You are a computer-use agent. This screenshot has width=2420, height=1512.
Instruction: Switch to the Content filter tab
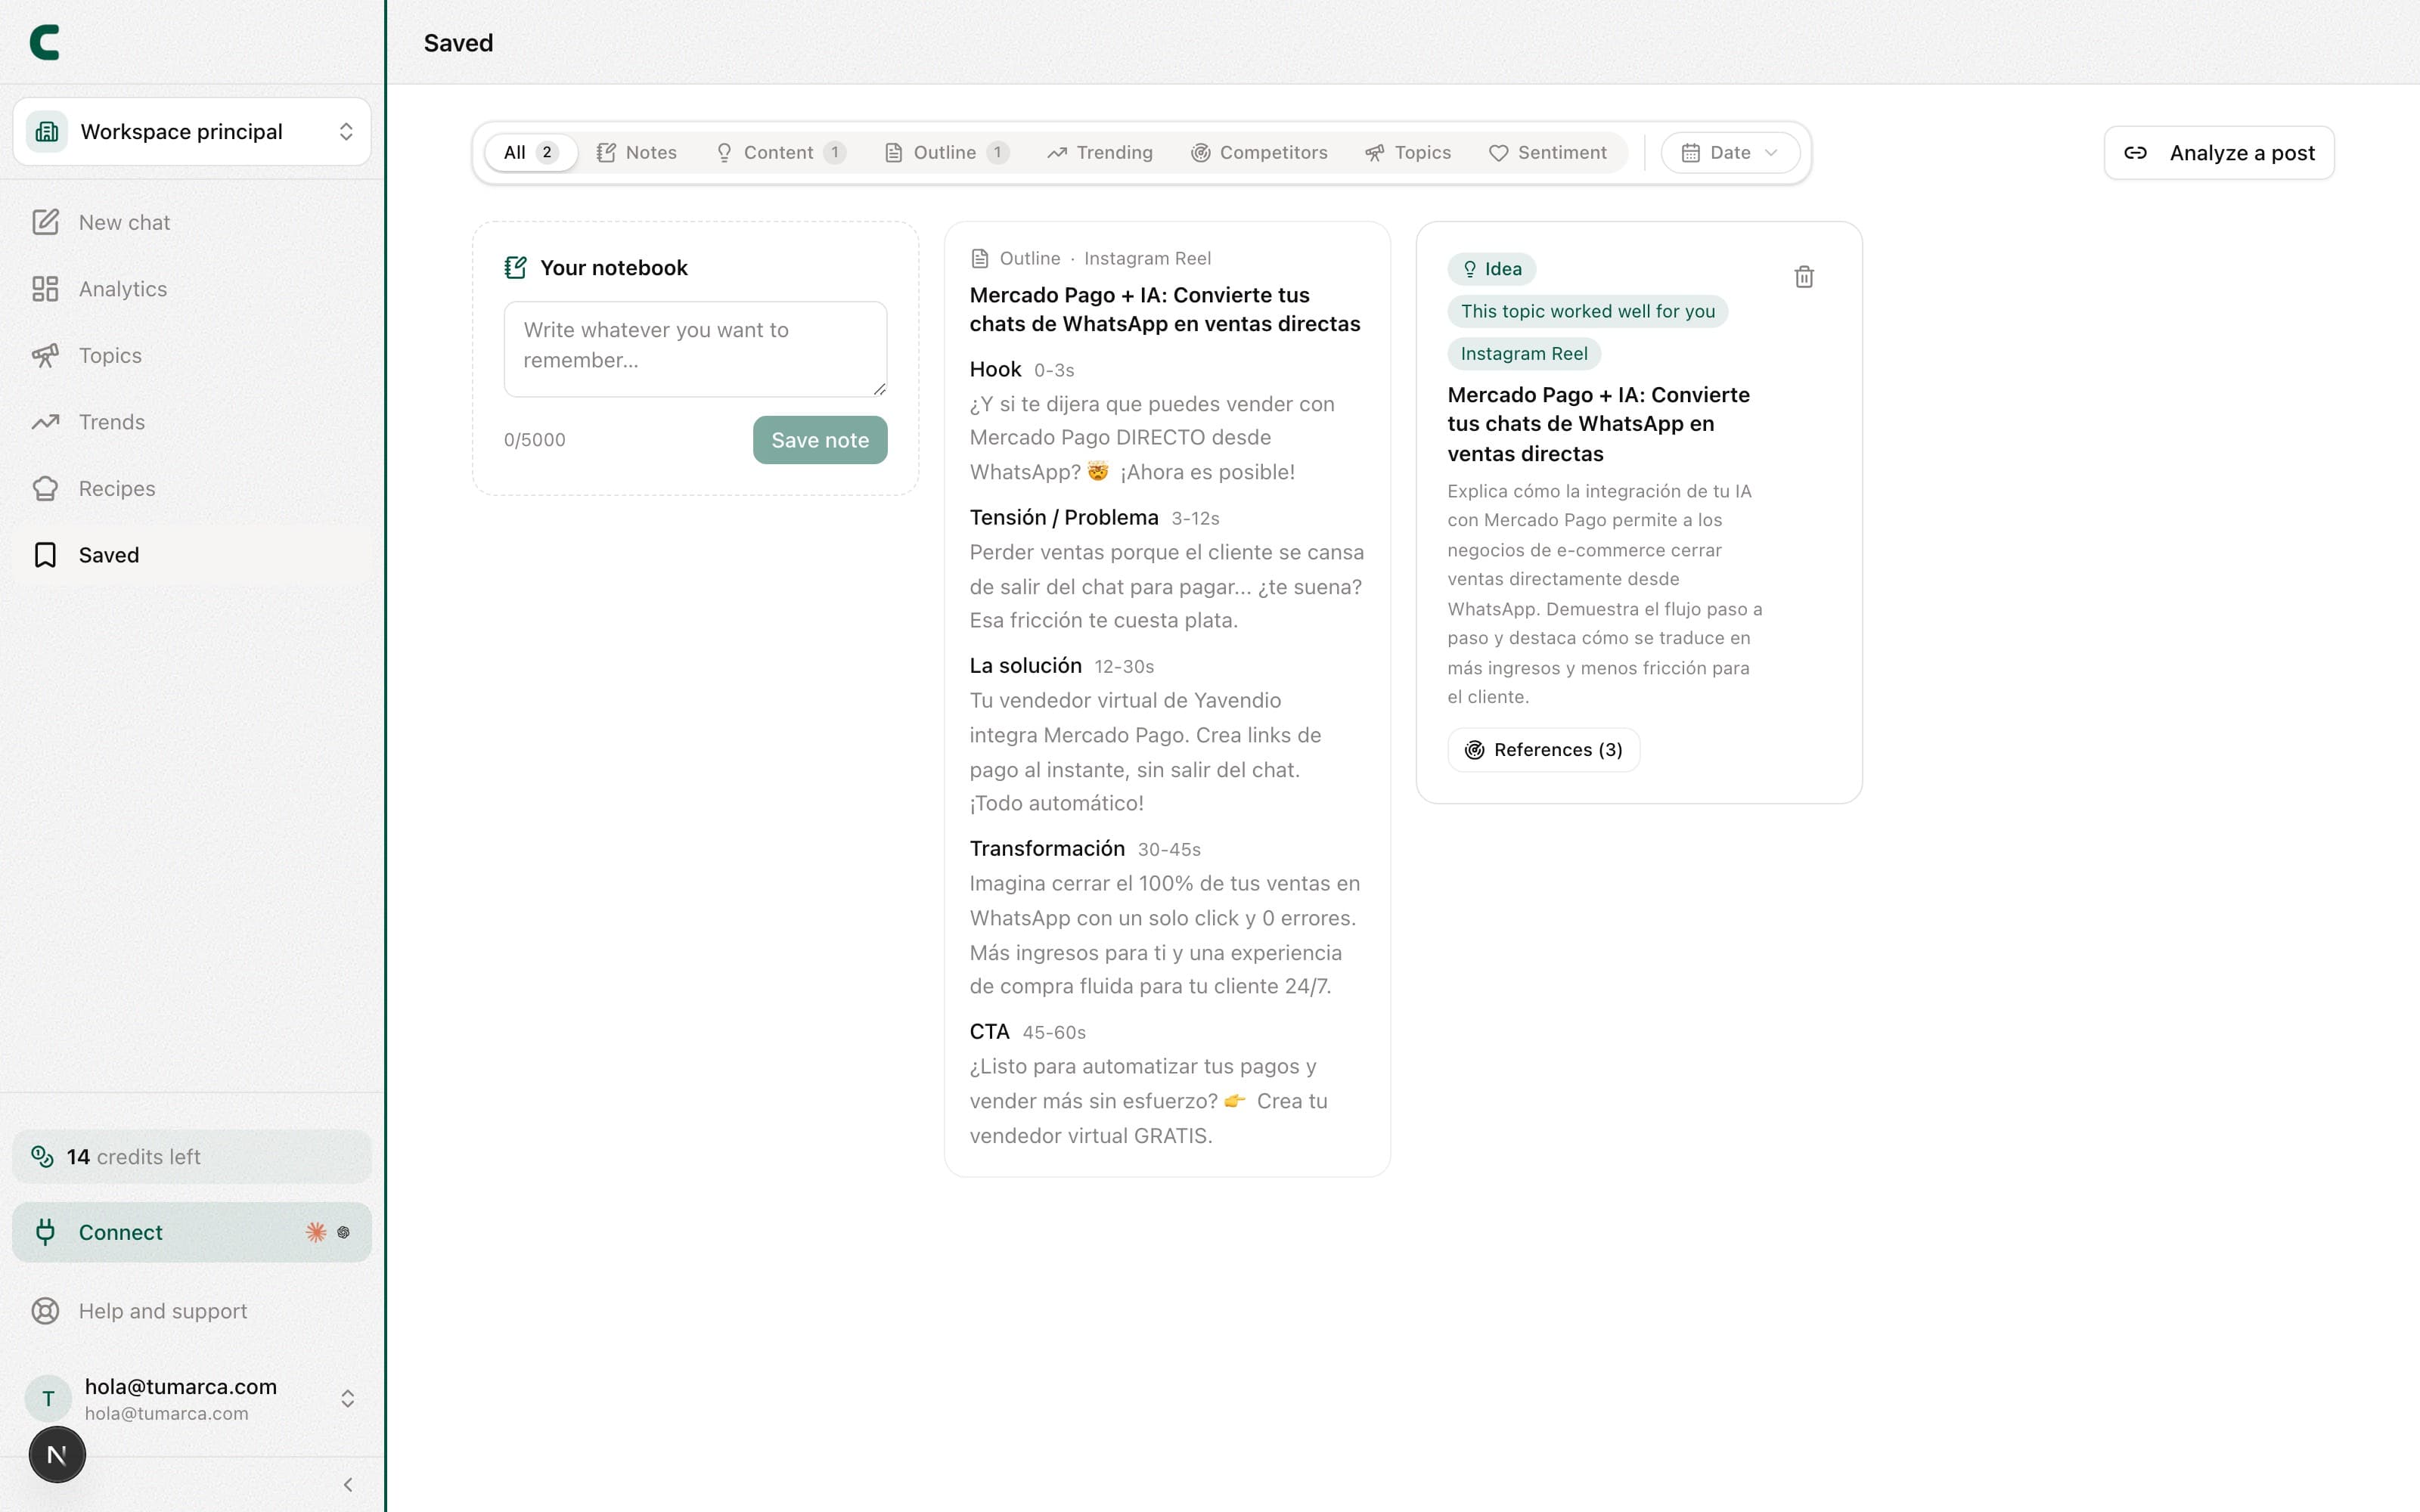(x=780, y=153)
